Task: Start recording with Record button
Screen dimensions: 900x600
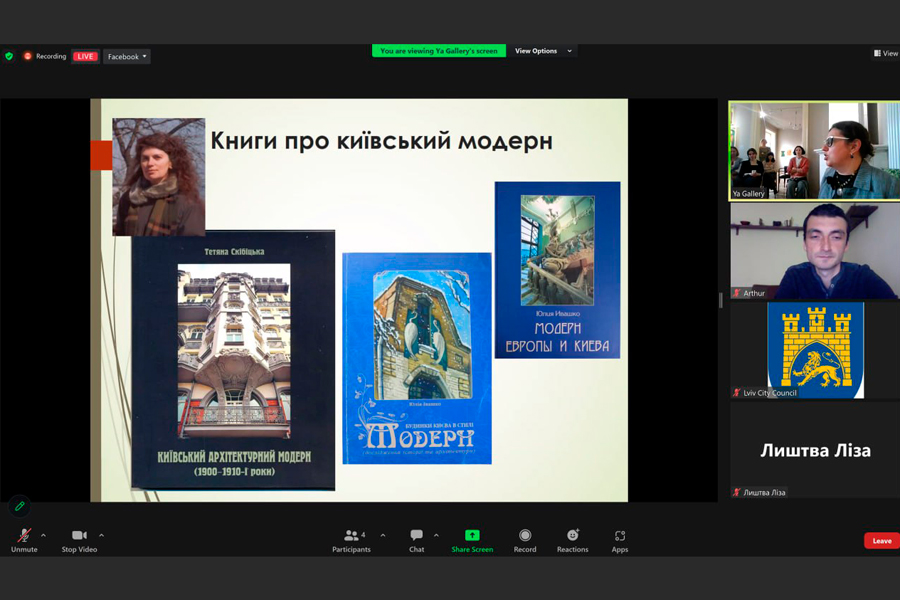Action: point(525,540)
